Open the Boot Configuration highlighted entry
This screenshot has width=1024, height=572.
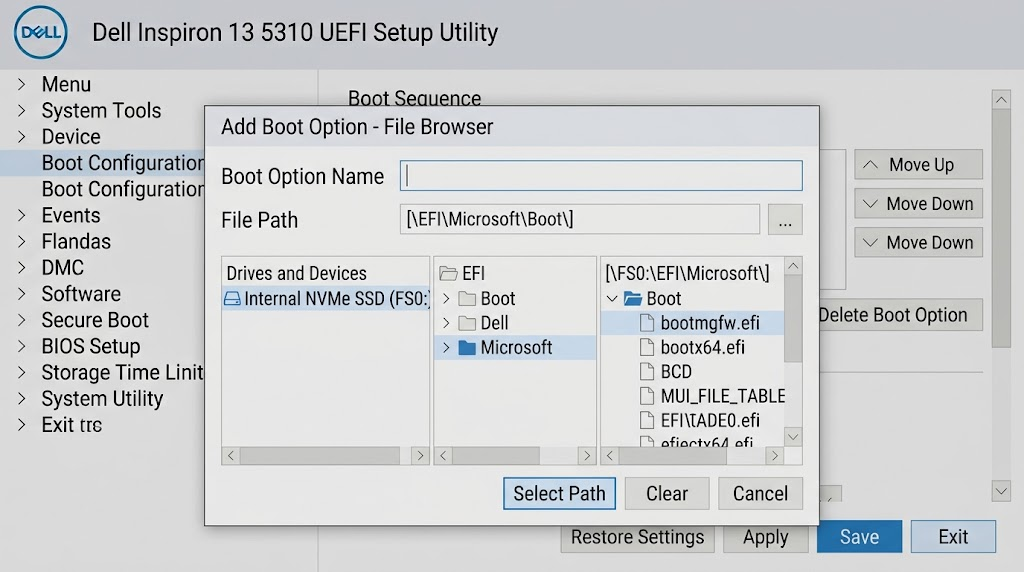(x=103, y=163)
